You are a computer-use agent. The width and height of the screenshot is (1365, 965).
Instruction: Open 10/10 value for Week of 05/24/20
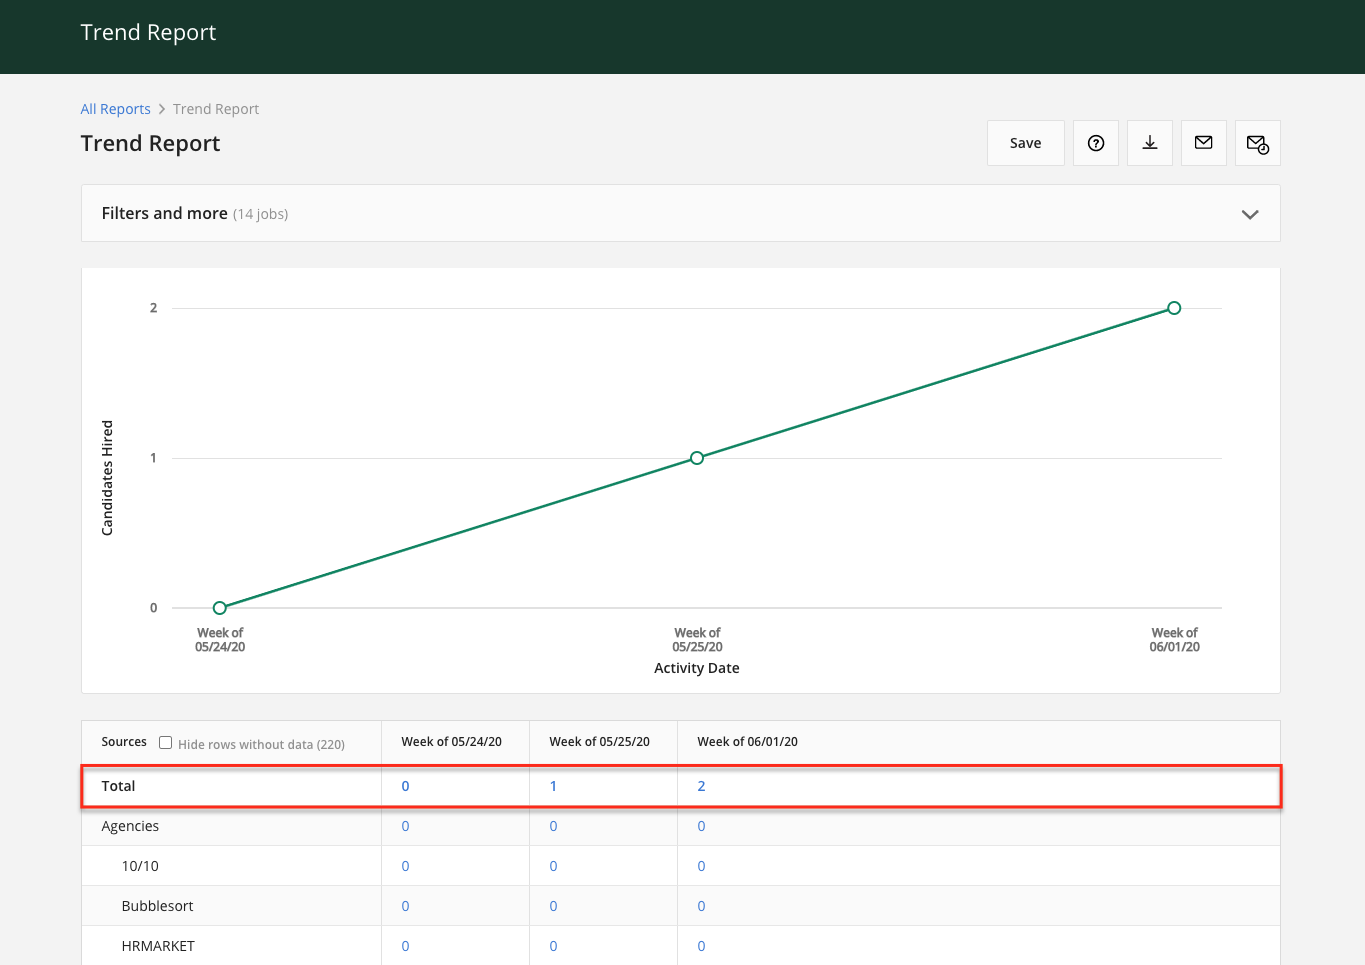tap(405, 866)
